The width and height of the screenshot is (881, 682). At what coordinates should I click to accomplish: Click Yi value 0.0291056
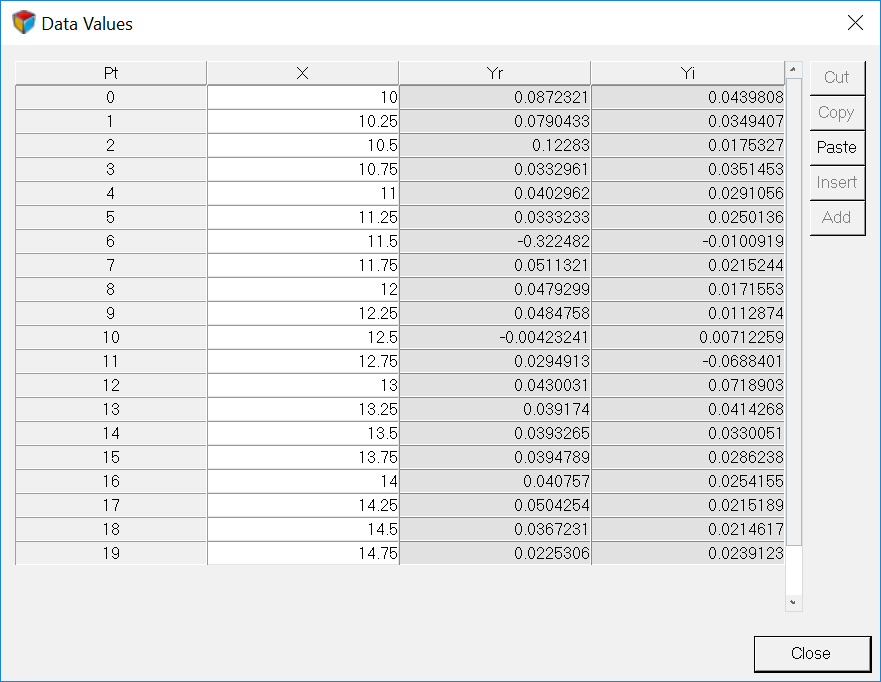(x=688, y=193)
